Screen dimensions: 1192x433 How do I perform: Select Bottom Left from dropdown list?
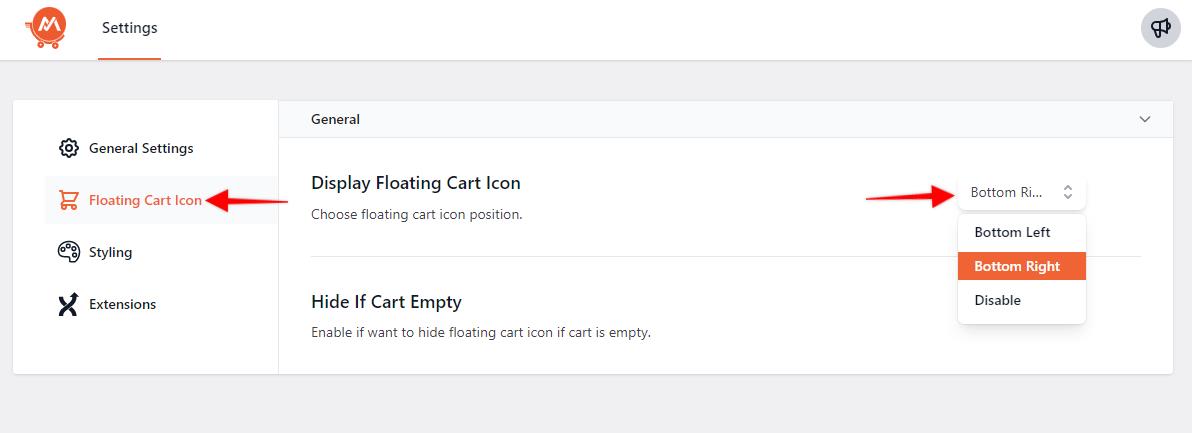pos(1012,232)
